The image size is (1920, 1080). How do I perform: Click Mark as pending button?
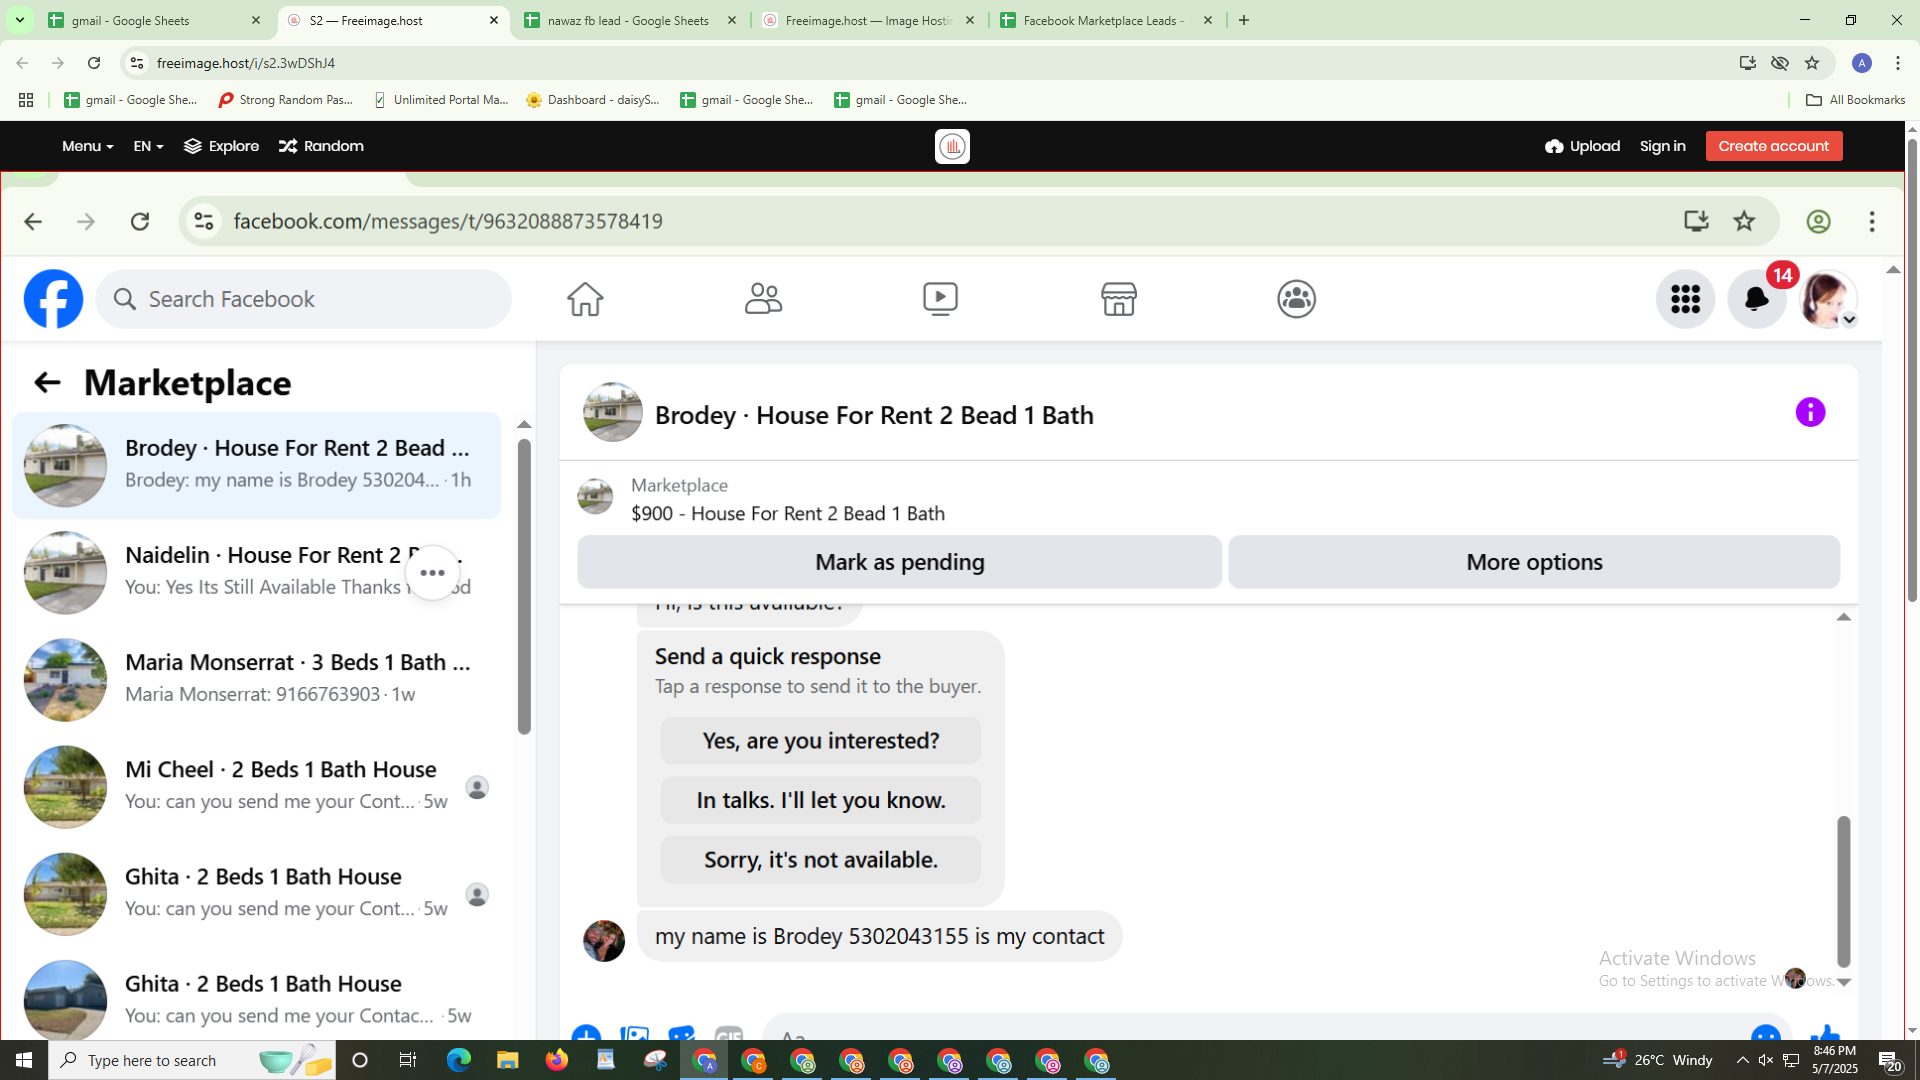(x=899, y=562)
